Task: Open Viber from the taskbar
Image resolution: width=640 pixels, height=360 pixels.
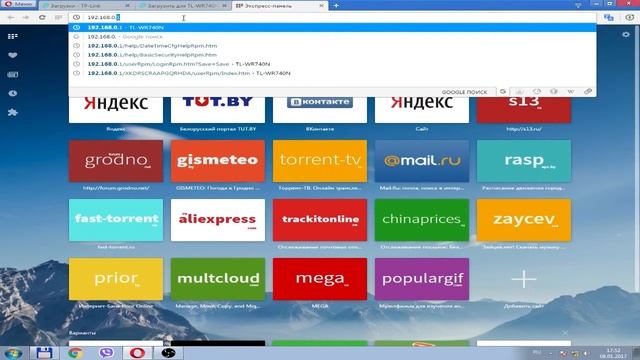Action: (x=106, y=353)
